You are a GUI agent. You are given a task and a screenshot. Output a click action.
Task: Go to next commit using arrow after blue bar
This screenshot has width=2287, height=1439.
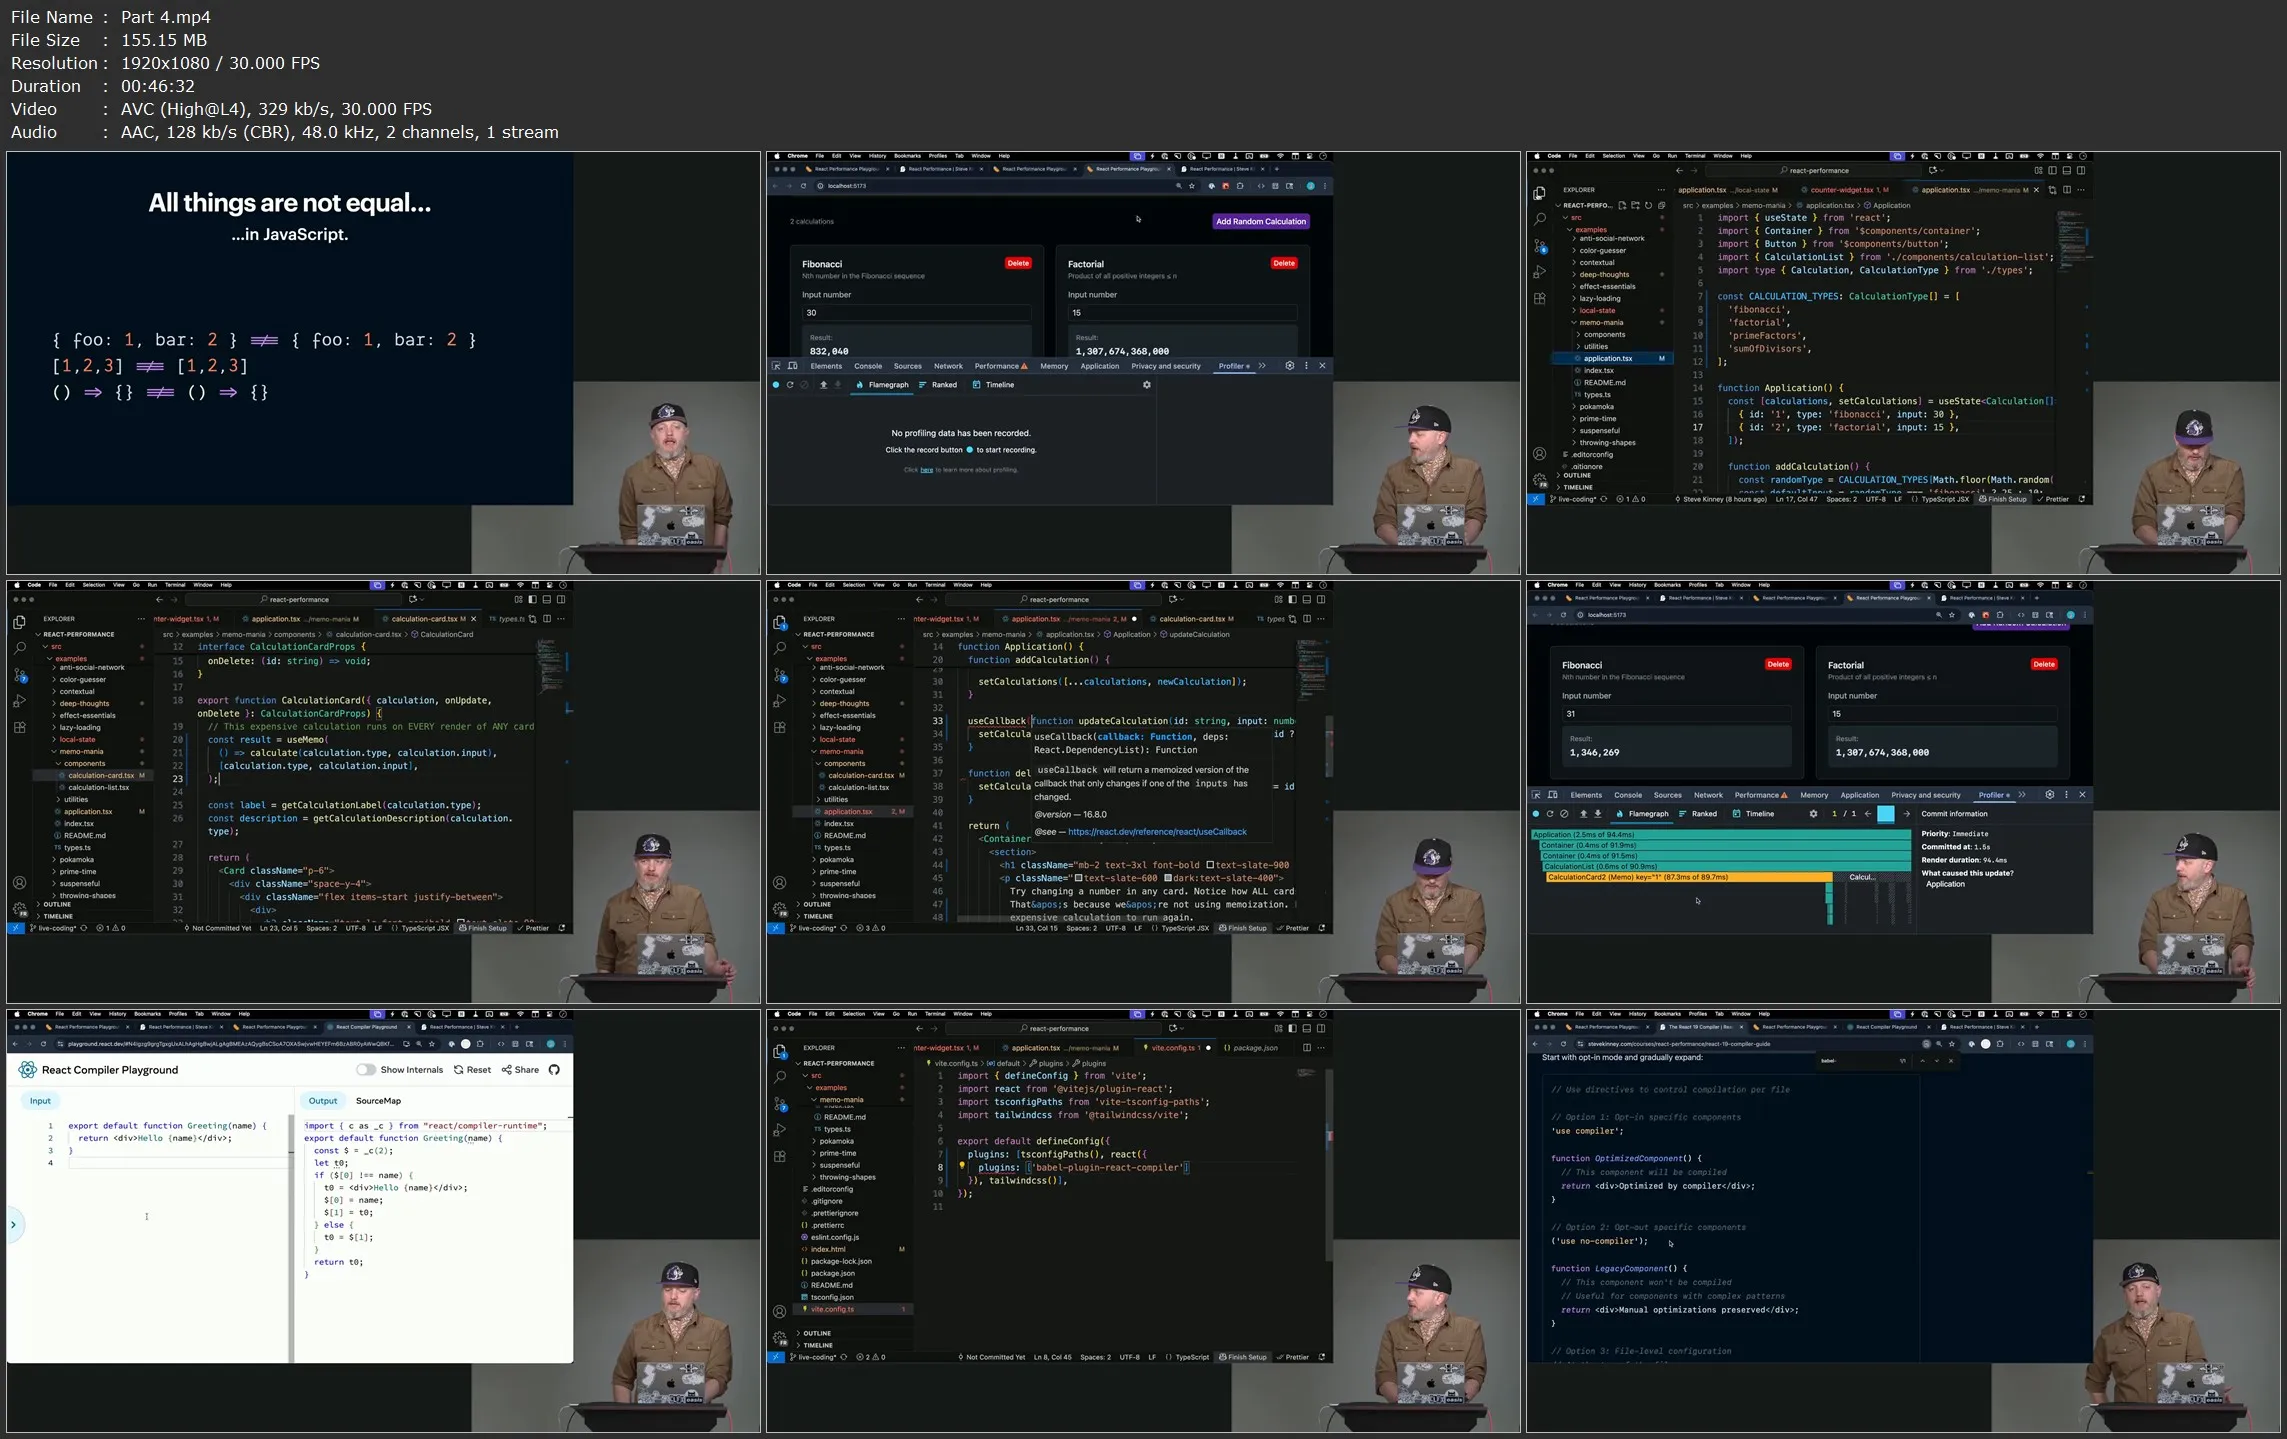(1906, 814)
